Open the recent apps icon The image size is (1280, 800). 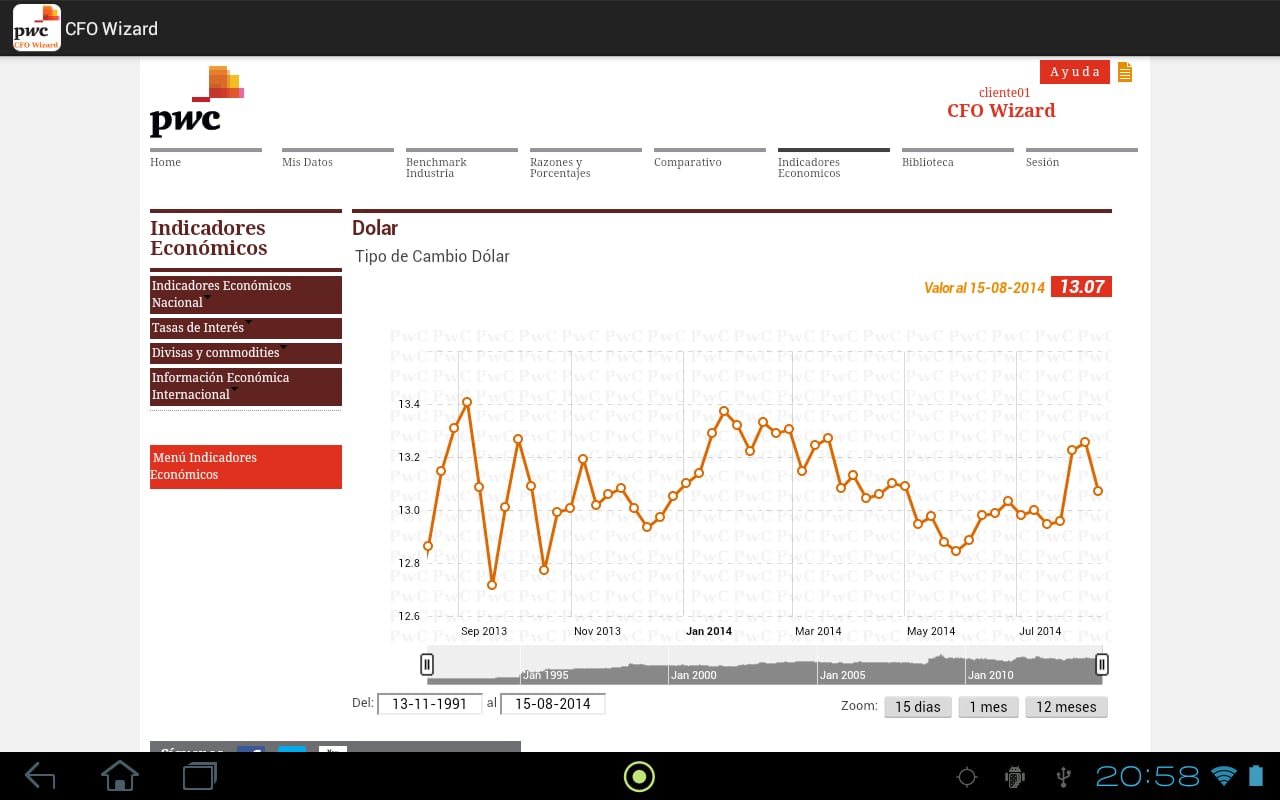tap(199, 776)
